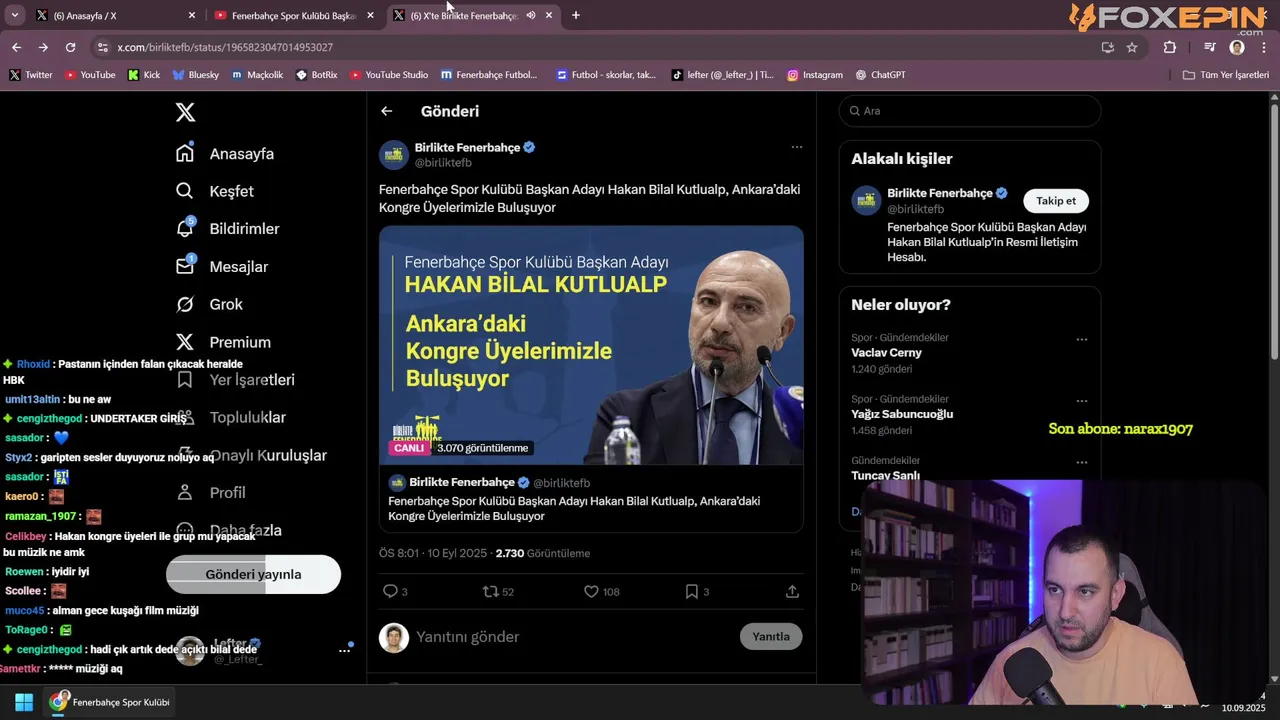1280x720 pixels.
Task: Click the Ara search field
Action: click(x=970, y=111)
